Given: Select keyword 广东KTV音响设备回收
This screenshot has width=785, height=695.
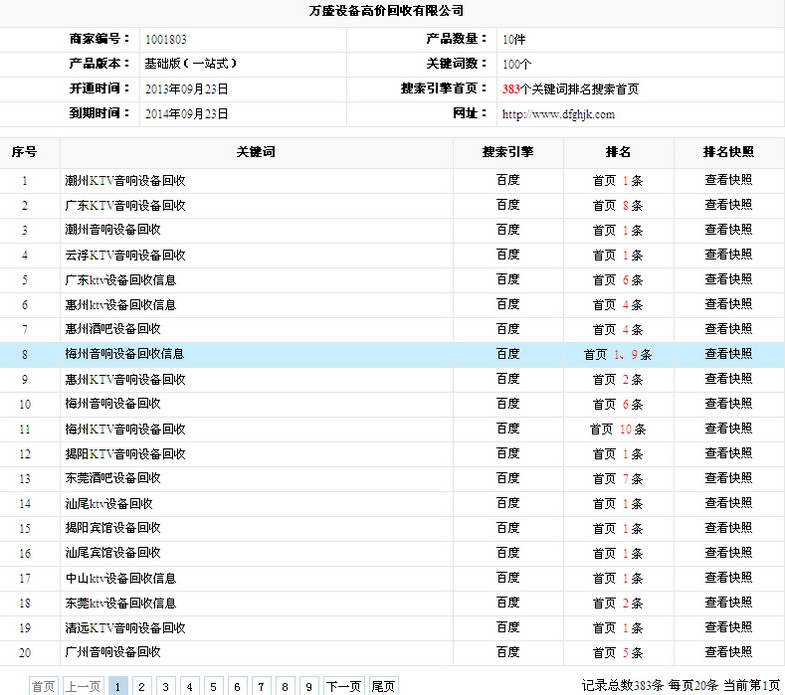Looking at the screenshot, I should (x=125, y=205).
